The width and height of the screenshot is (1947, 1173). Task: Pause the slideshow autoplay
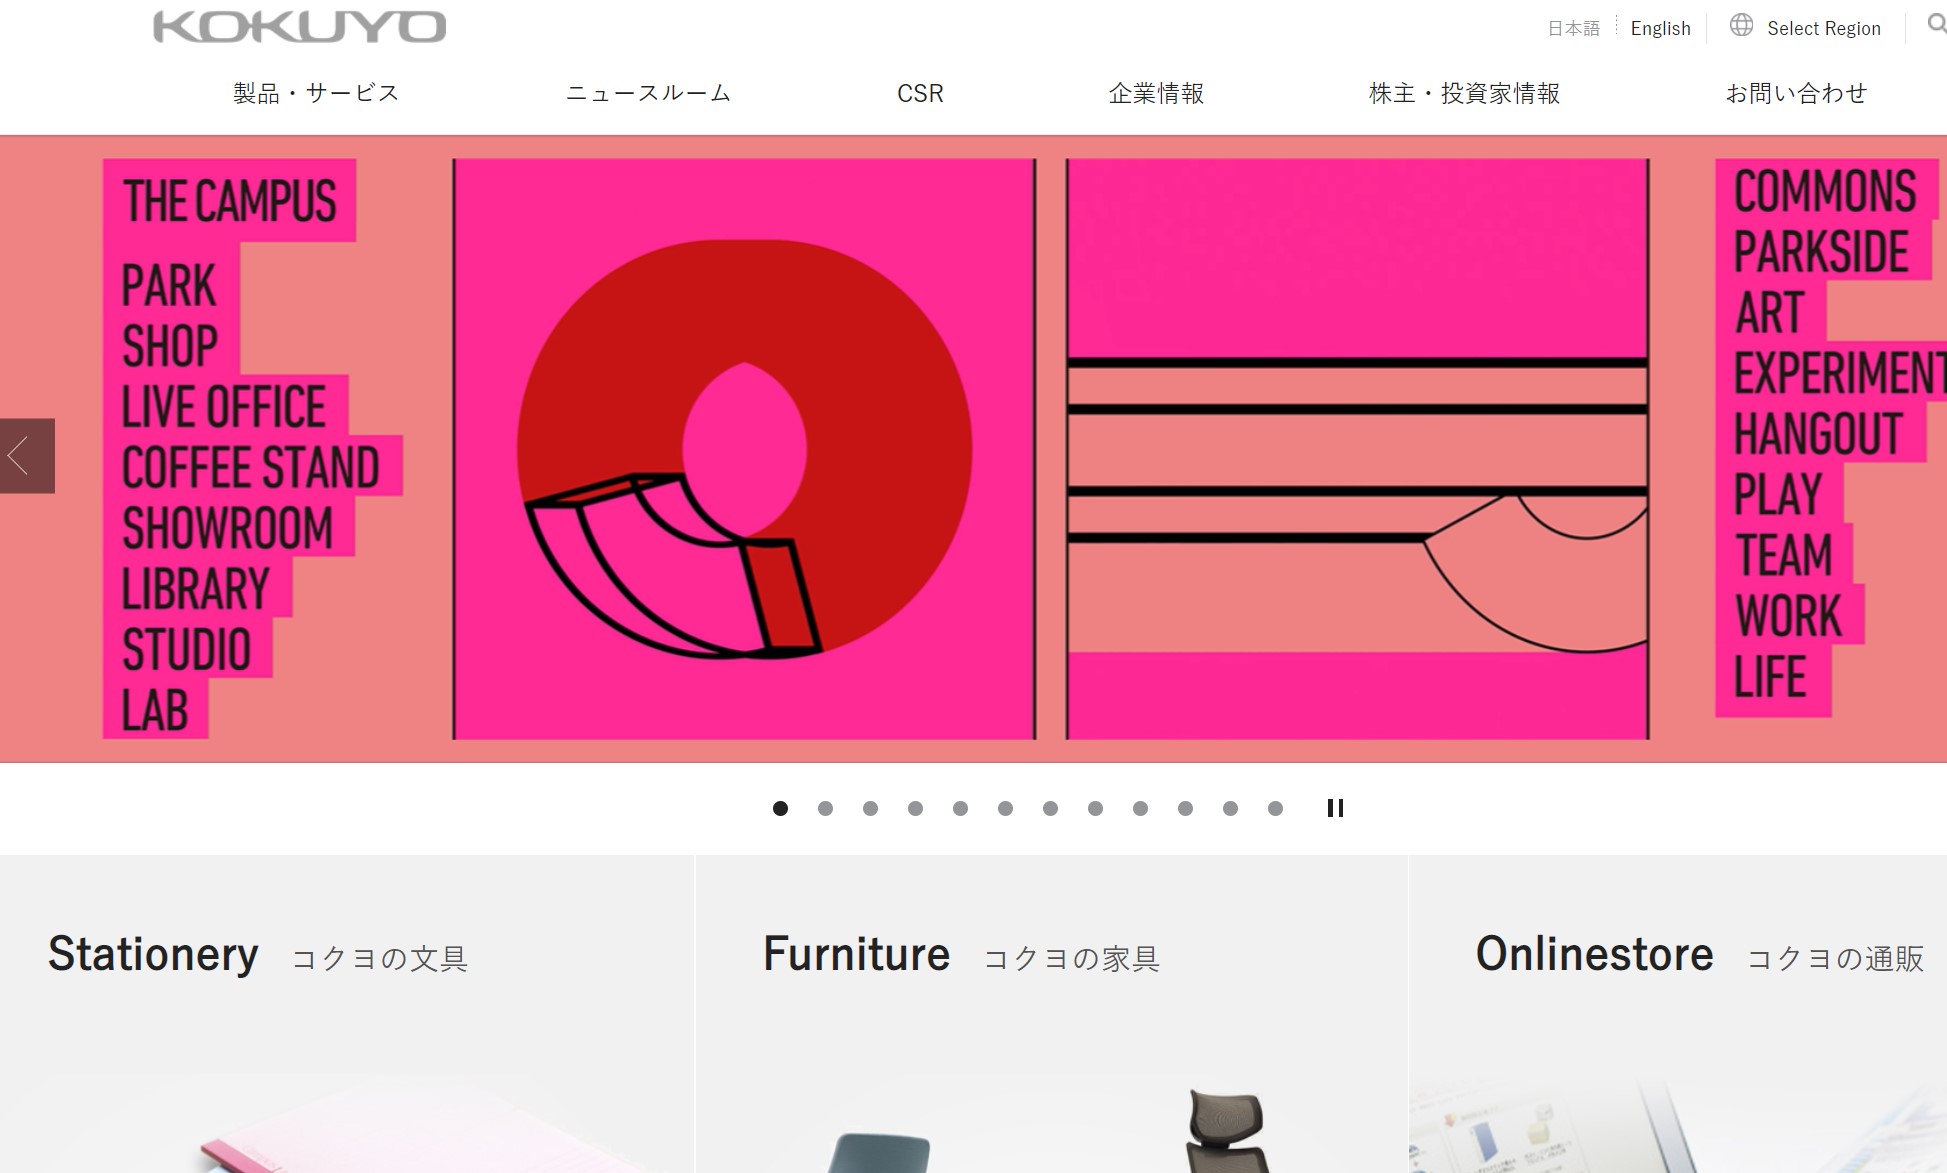pos(1335,808)
